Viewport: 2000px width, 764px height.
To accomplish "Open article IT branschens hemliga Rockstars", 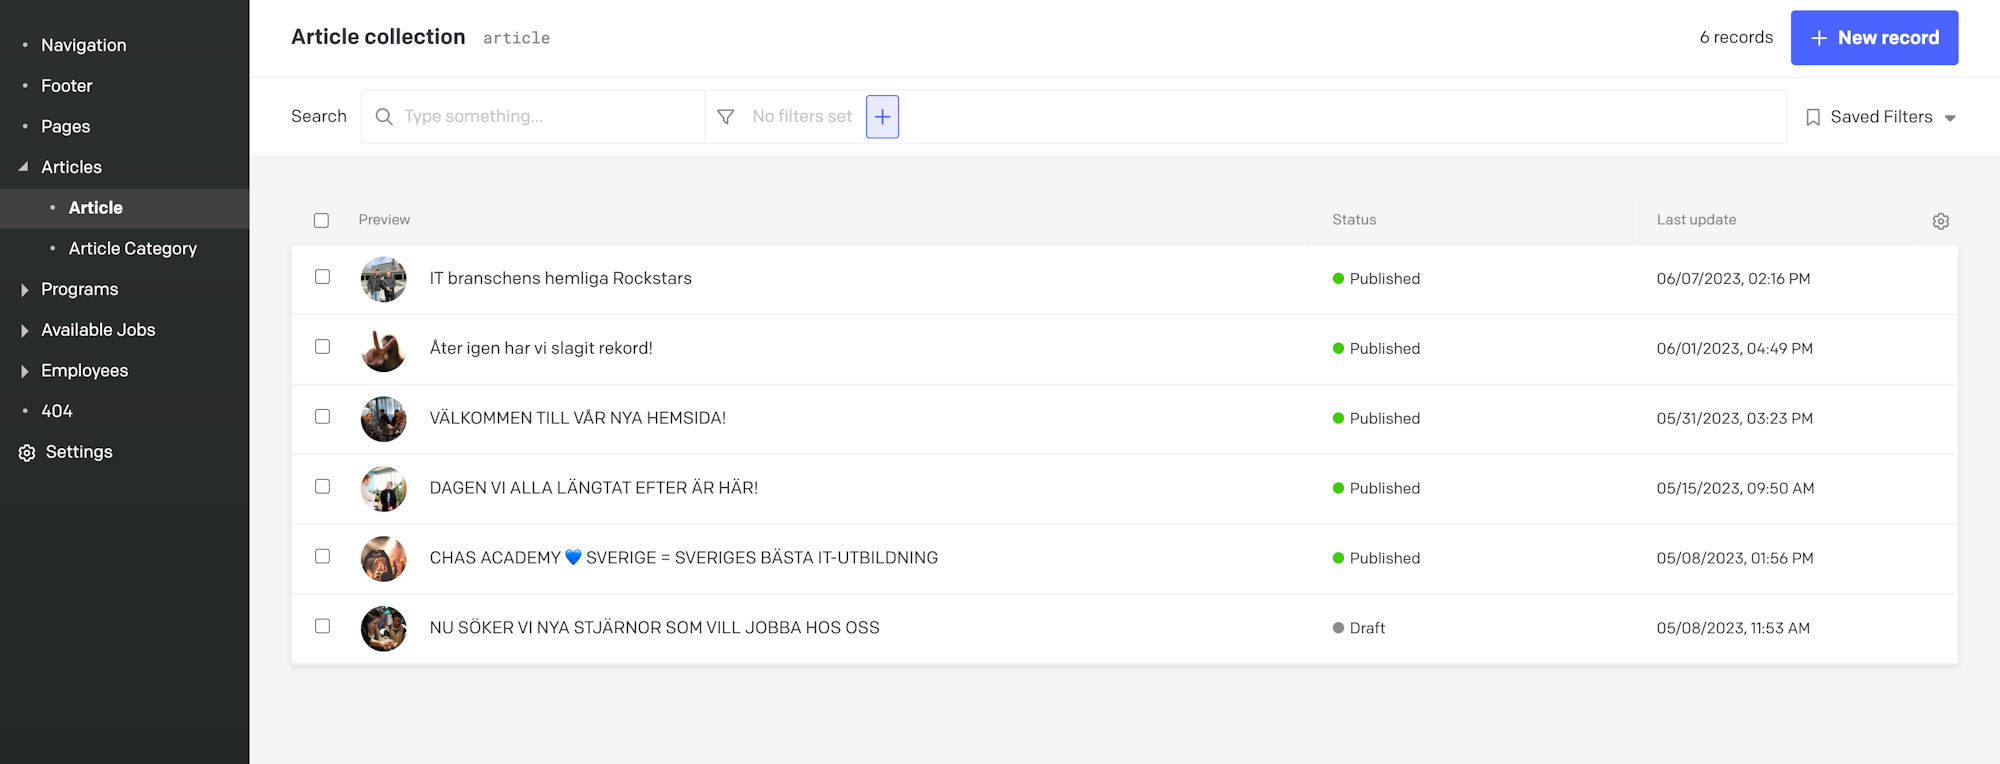I will point(561,279).
